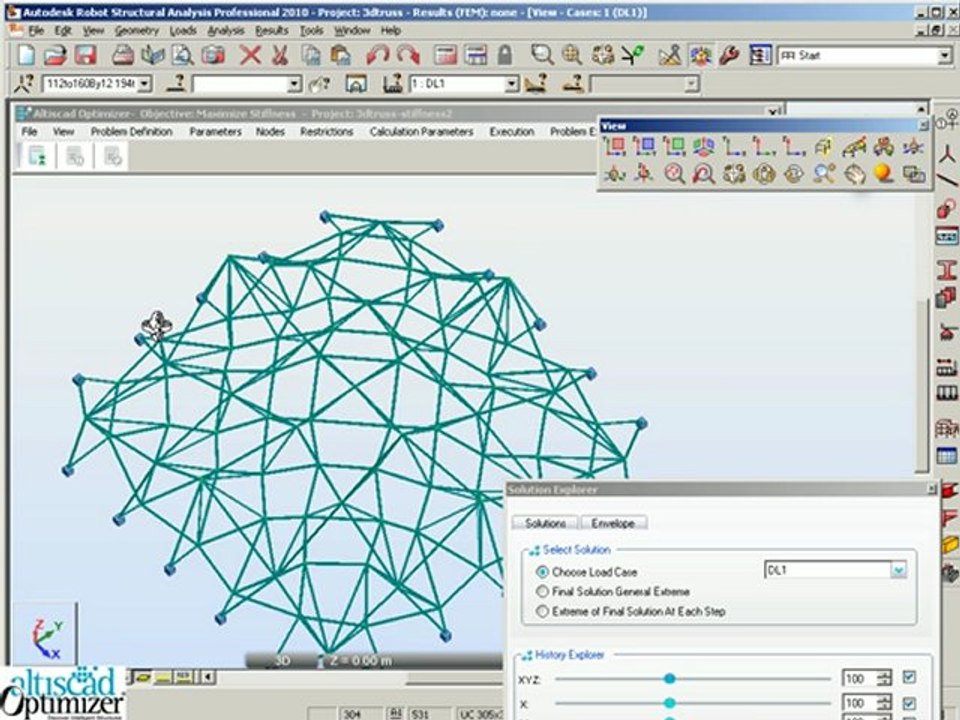Switch to the Envelope tab
This screenshot has height=720, width=960.
pyautogui.click(x=613, y=523)
